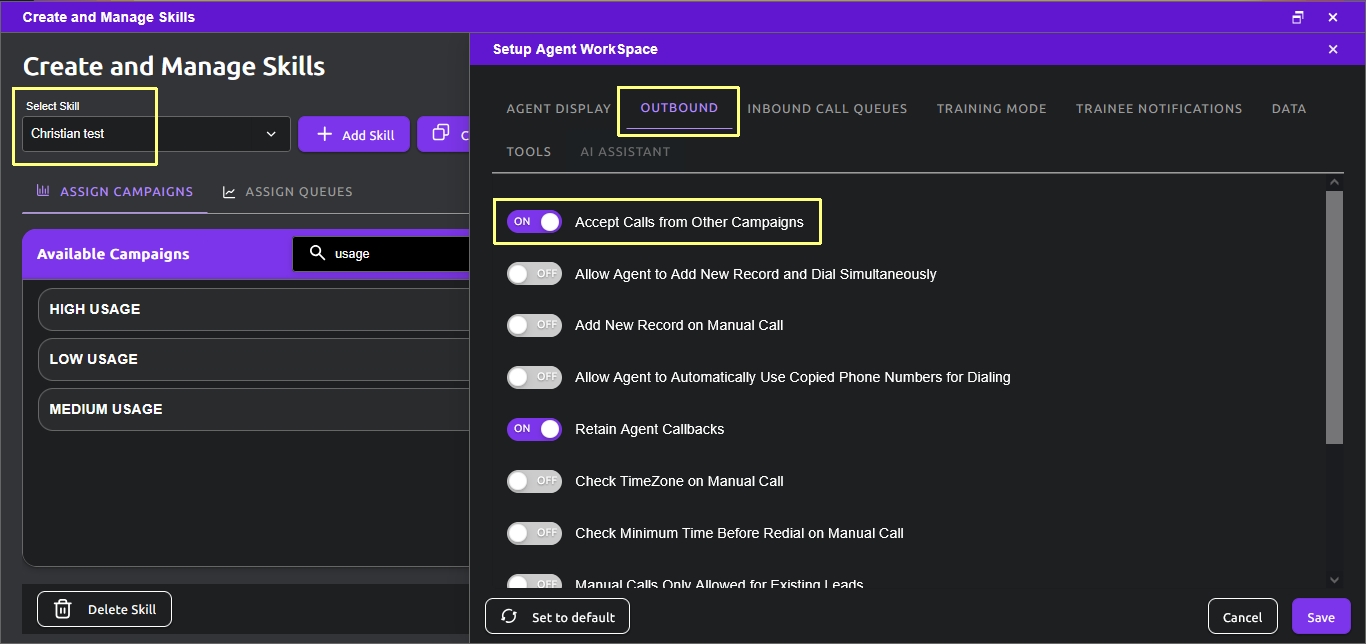Click the refresh icon on Set to default
This screenshot has width=1366, height=644.
click(509, 616)
